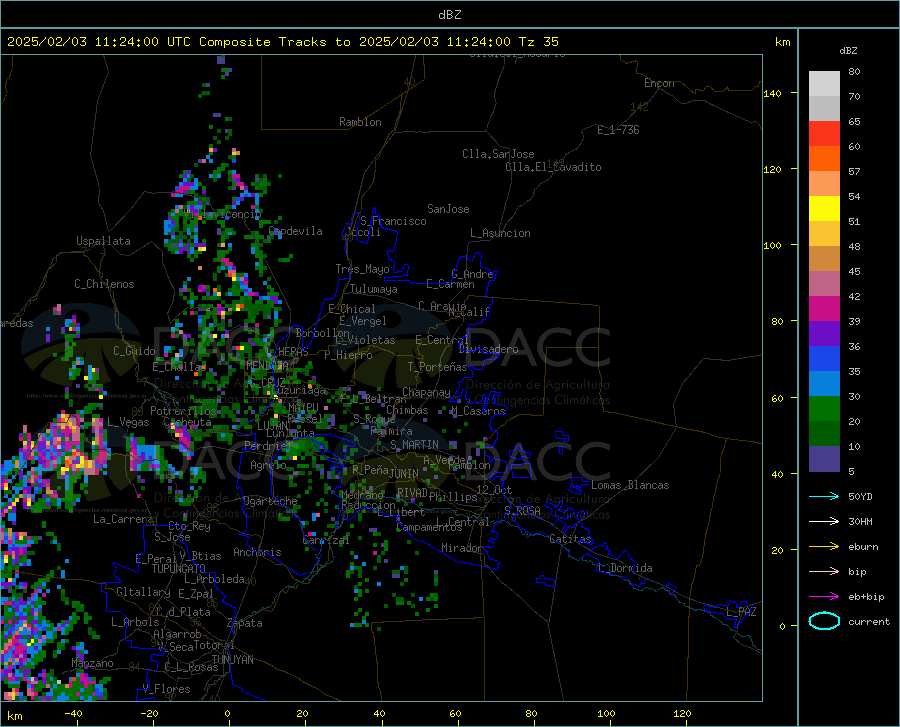Click the 'C_Guido' map label
900x727 pixels.
134,351
